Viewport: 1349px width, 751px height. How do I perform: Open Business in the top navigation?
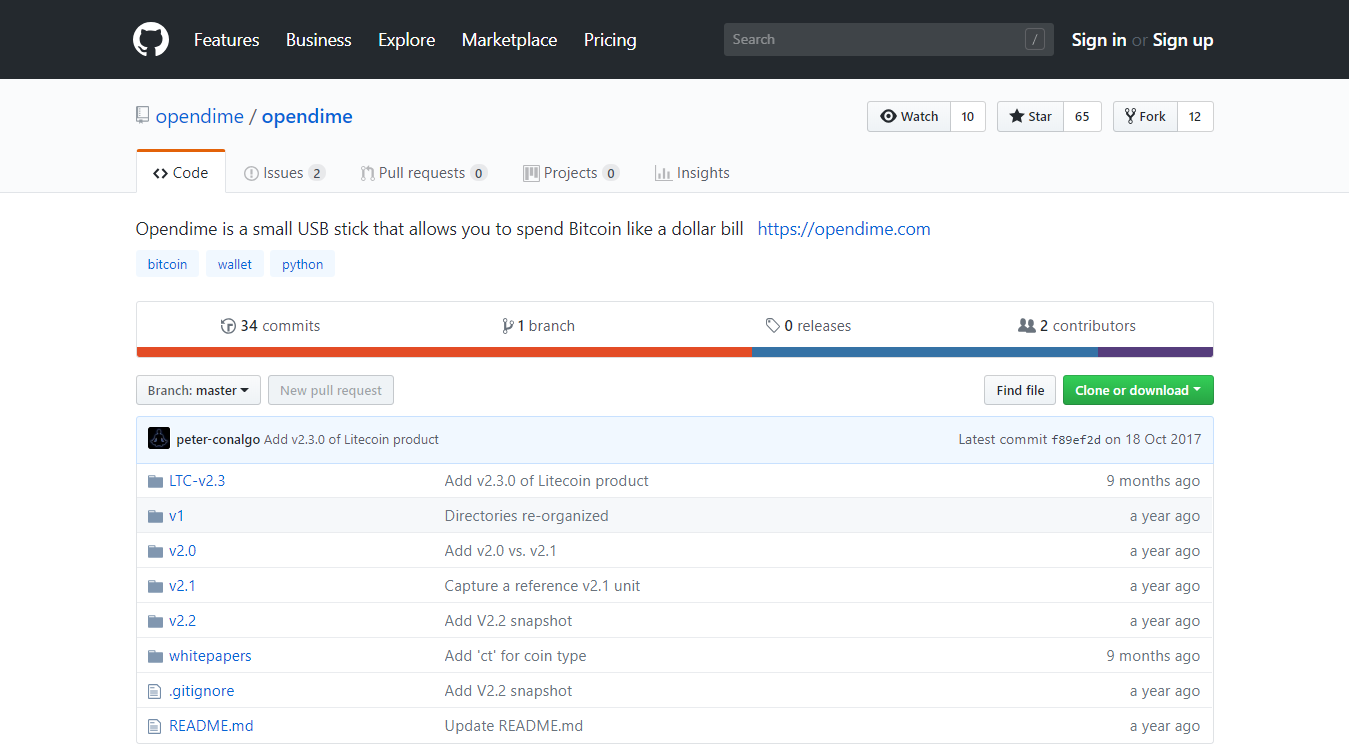coord(319,40)
